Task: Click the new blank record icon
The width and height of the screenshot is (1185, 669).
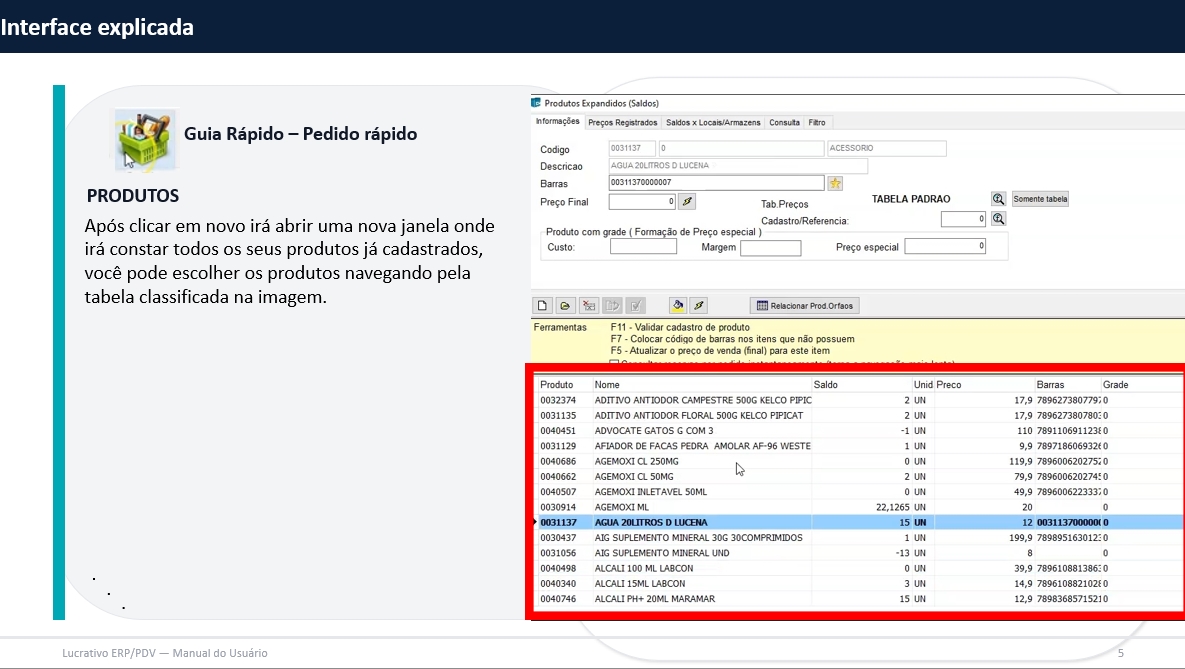Action: [543, 306]
